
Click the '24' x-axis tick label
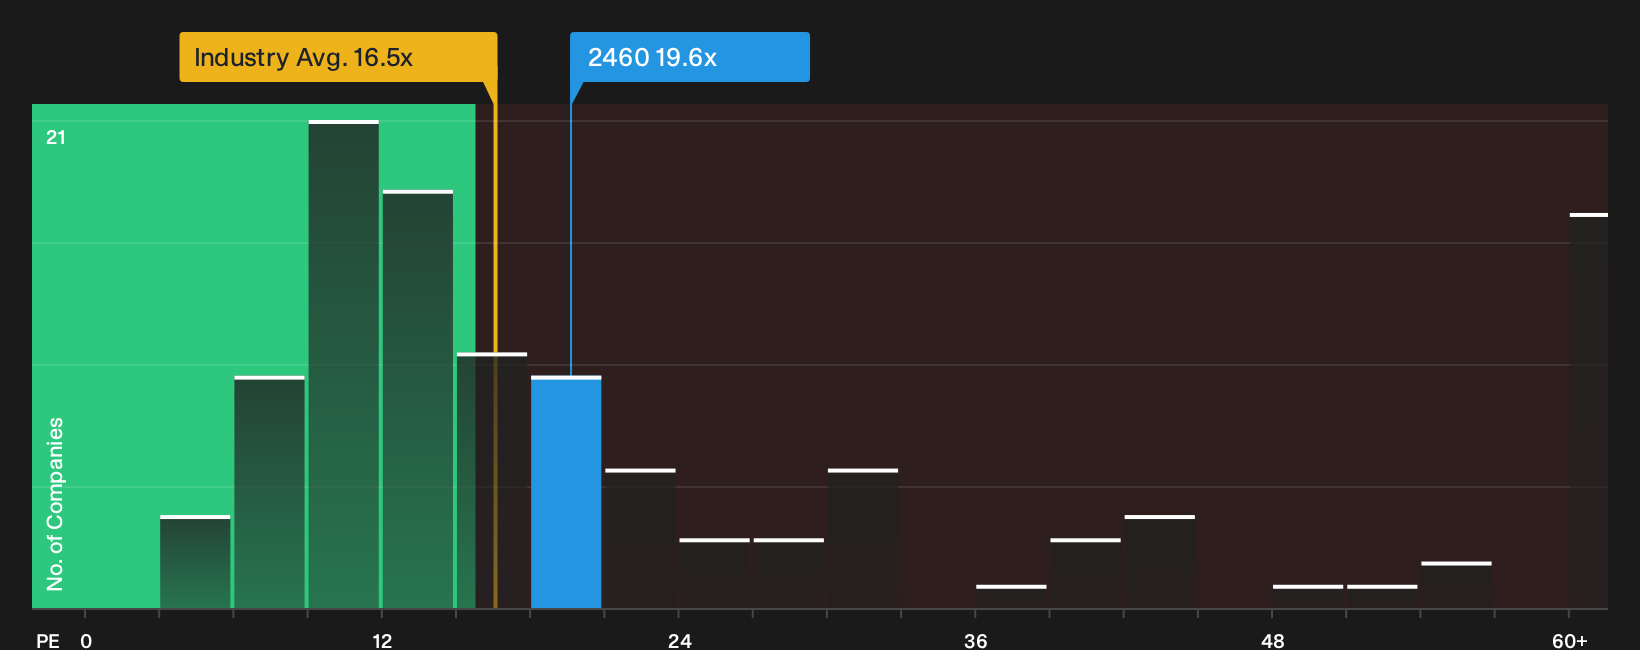tap(679, 640)
